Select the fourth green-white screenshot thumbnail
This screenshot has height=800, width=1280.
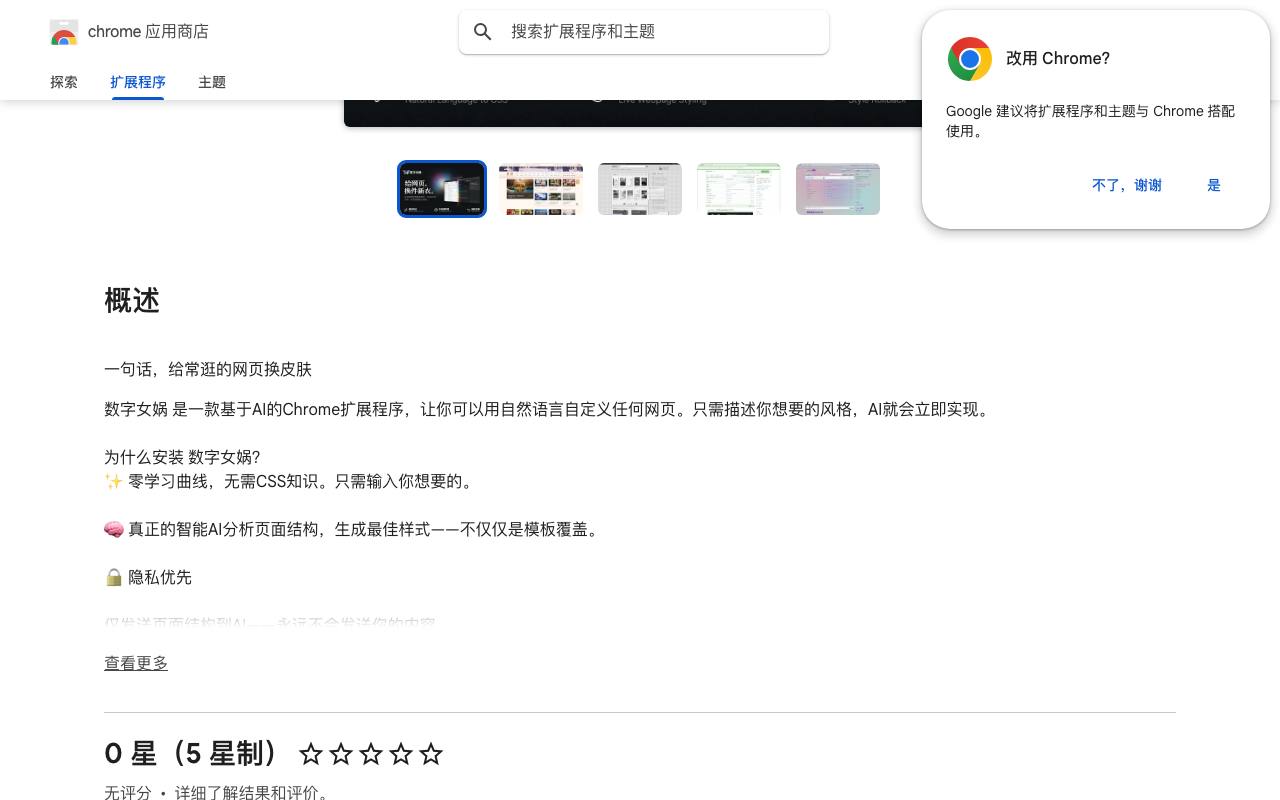coord(739,189)
